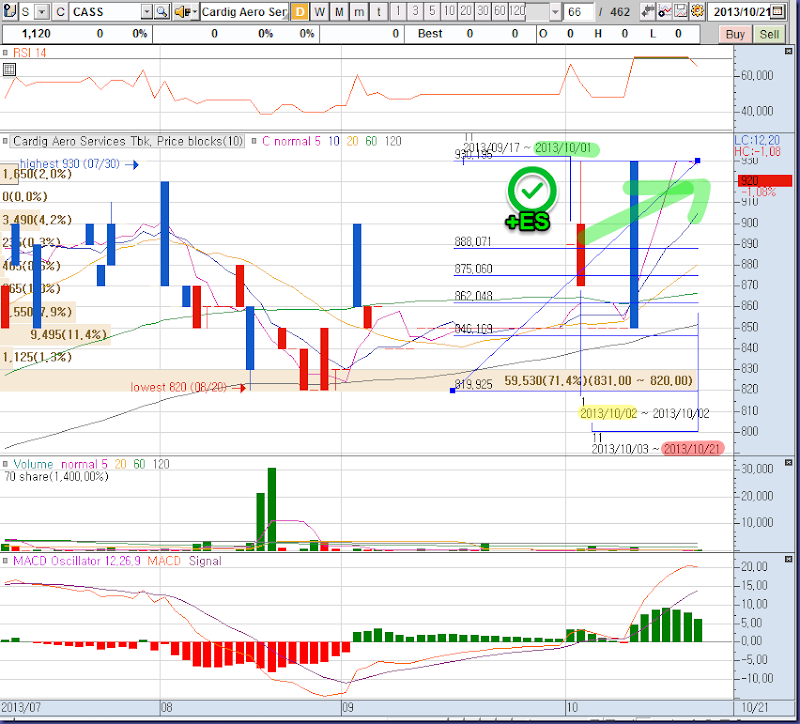Click the left-right arrows sync icon
The width and height of the screenshot is (800, 724).
point(648,11)
